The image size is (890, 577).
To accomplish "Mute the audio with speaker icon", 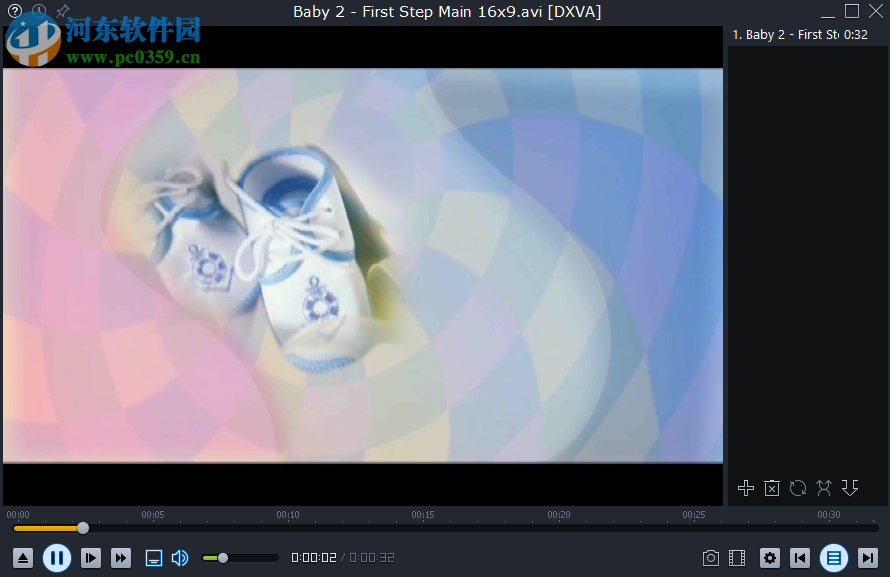I will 180,558.
